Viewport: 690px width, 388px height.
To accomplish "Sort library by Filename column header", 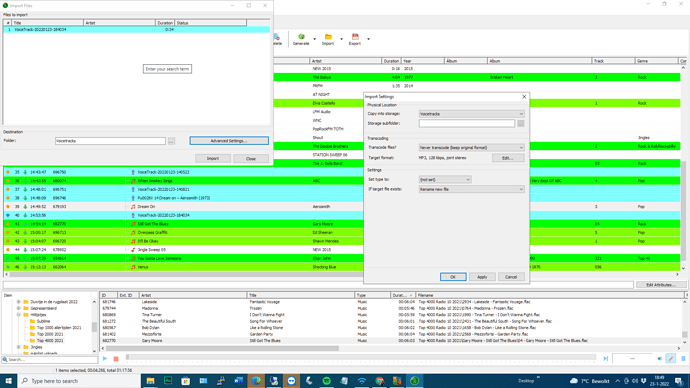I will click(x=550, y=295).
